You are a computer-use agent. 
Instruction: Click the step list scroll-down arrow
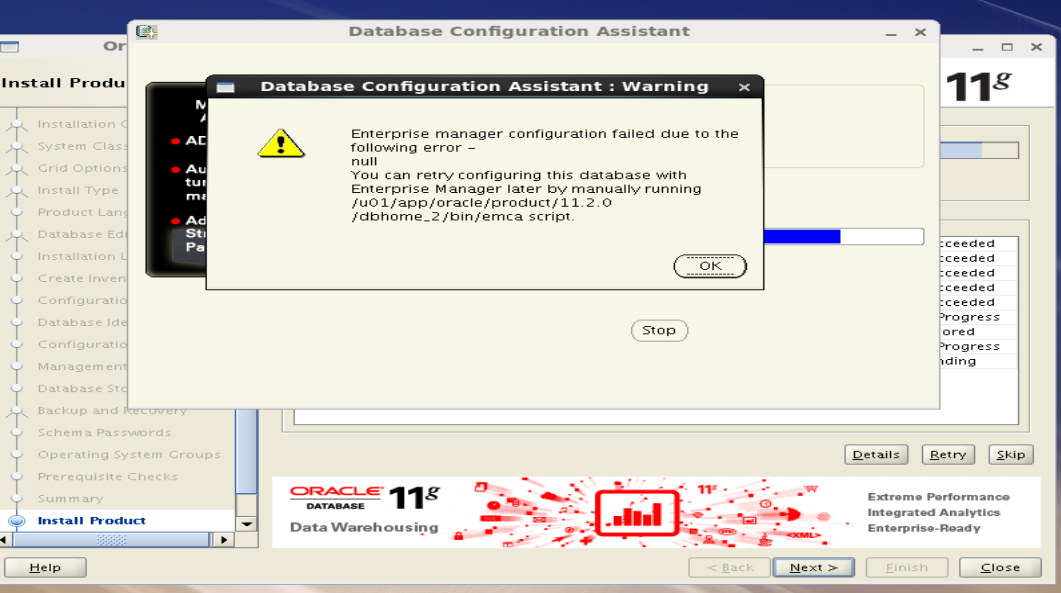(247, 524)
